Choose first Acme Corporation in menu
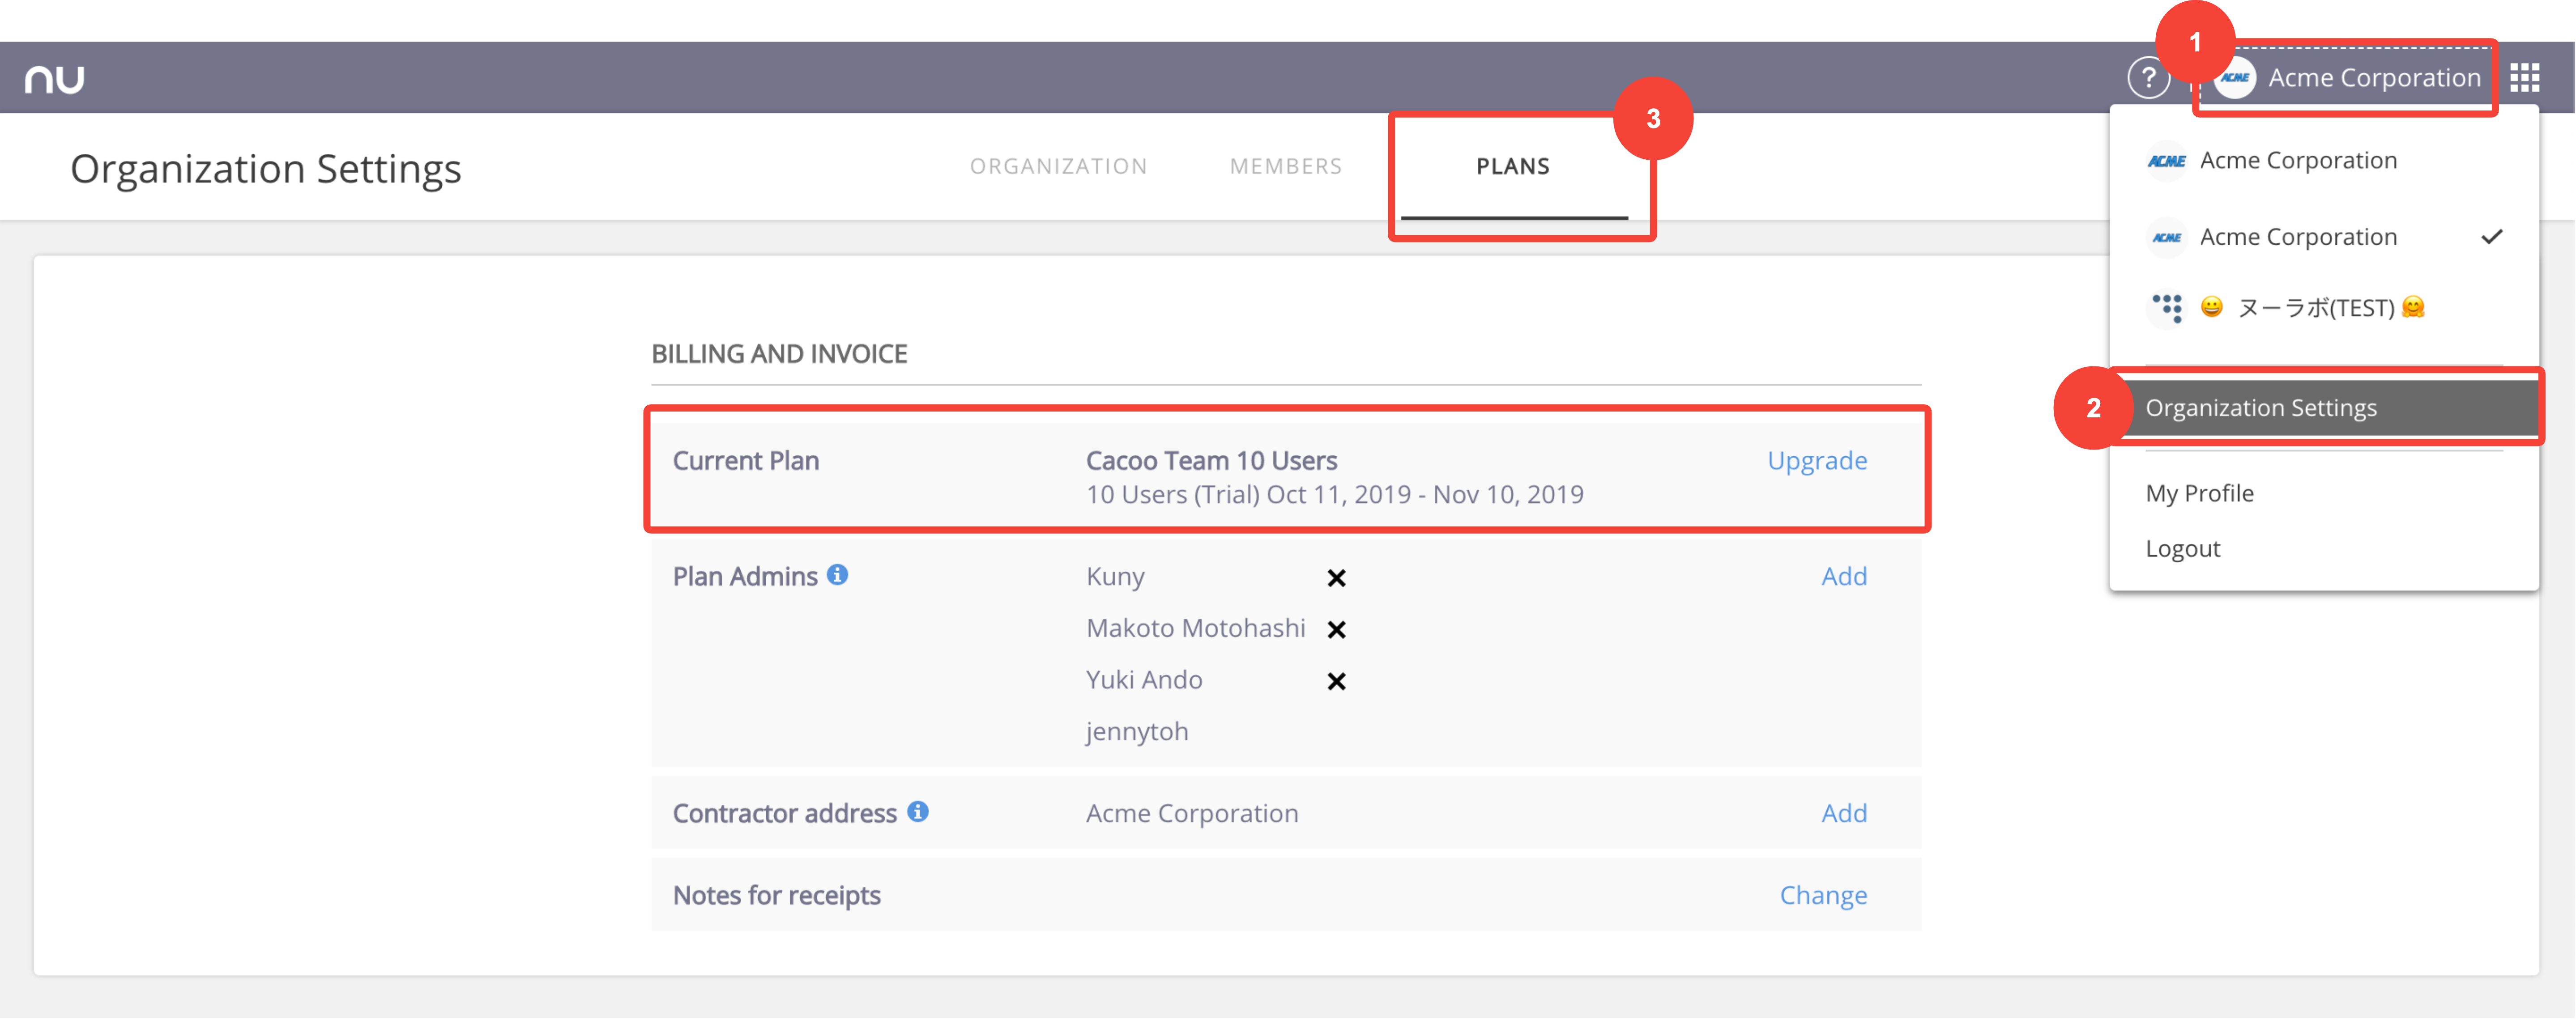The width and height of the screenshot is (2576, 1019). [x=2324, y=161]
